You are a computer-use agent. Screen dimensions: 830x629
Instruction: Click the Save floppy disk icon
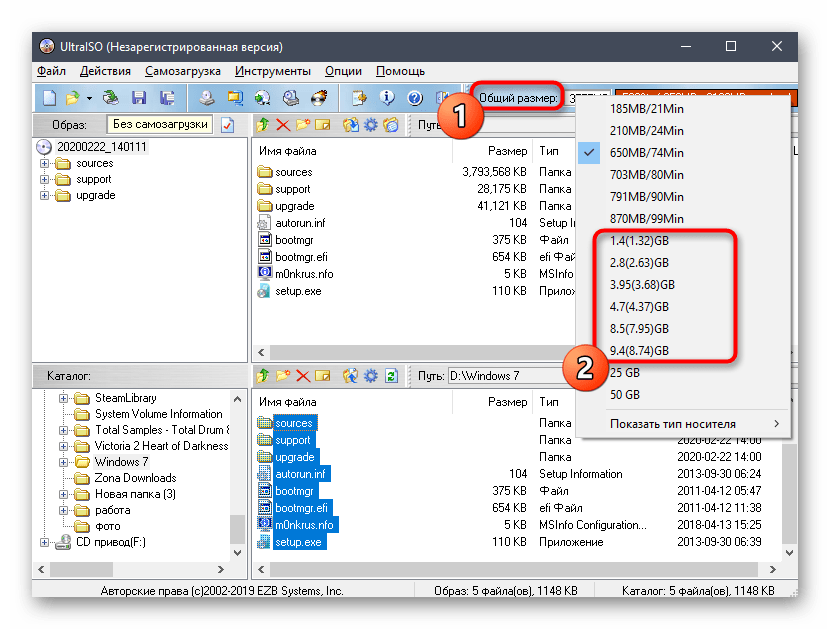[139, 98]
